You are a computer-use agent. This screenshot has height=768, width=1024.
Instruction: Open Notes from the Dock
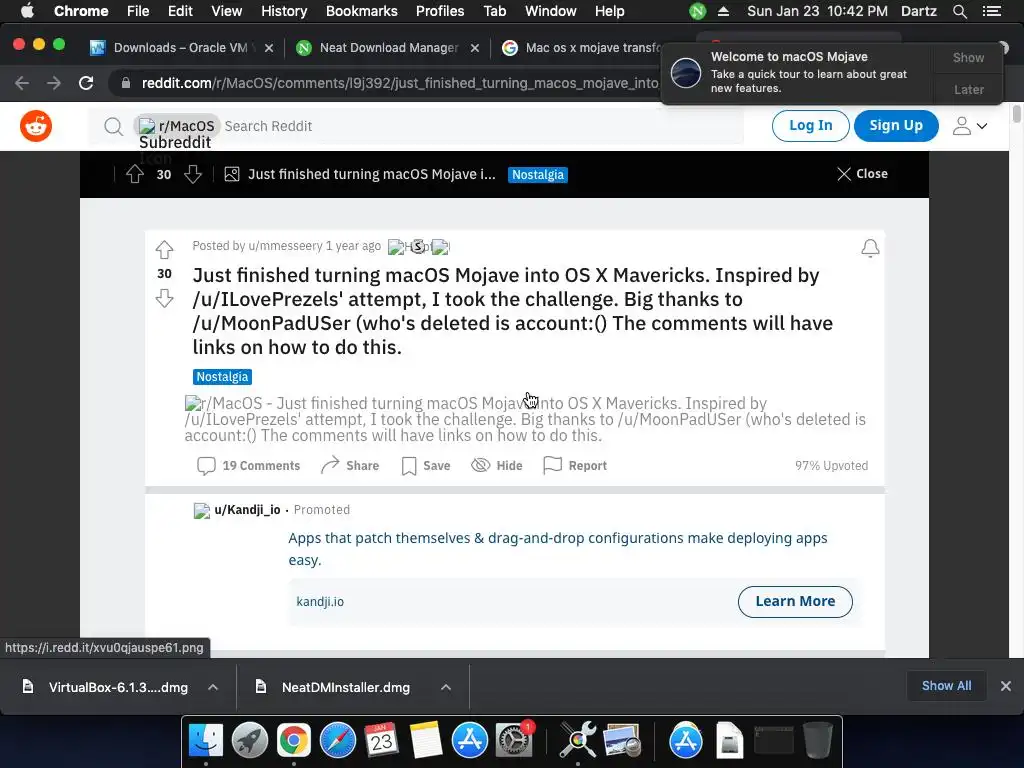pyautogui.click(x=426, y=740)
